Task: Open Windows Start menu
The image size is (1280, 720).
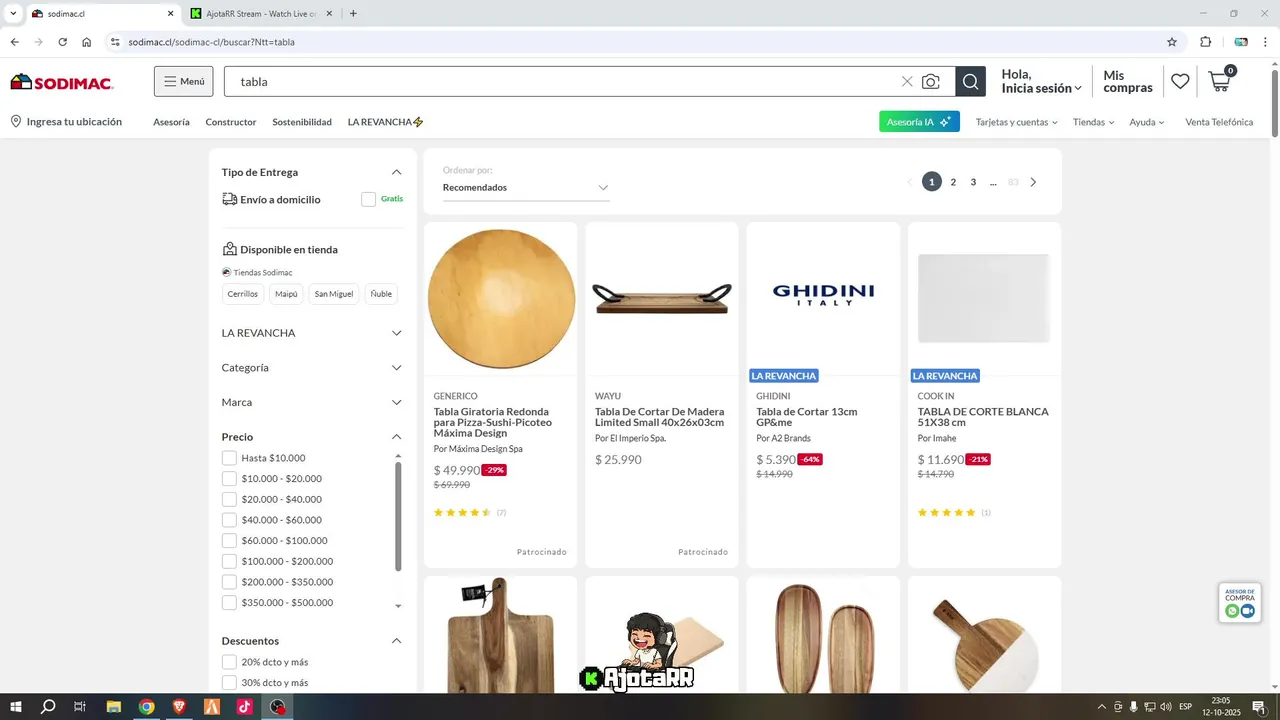Action: [16, 707]
